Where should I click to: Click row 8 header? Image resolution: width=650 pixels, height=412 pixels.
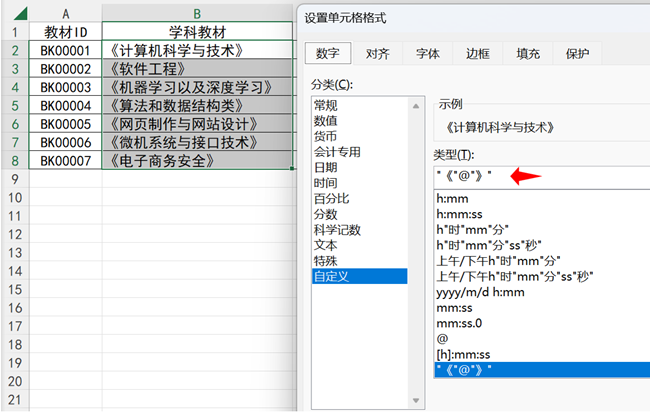pos(14,160)
